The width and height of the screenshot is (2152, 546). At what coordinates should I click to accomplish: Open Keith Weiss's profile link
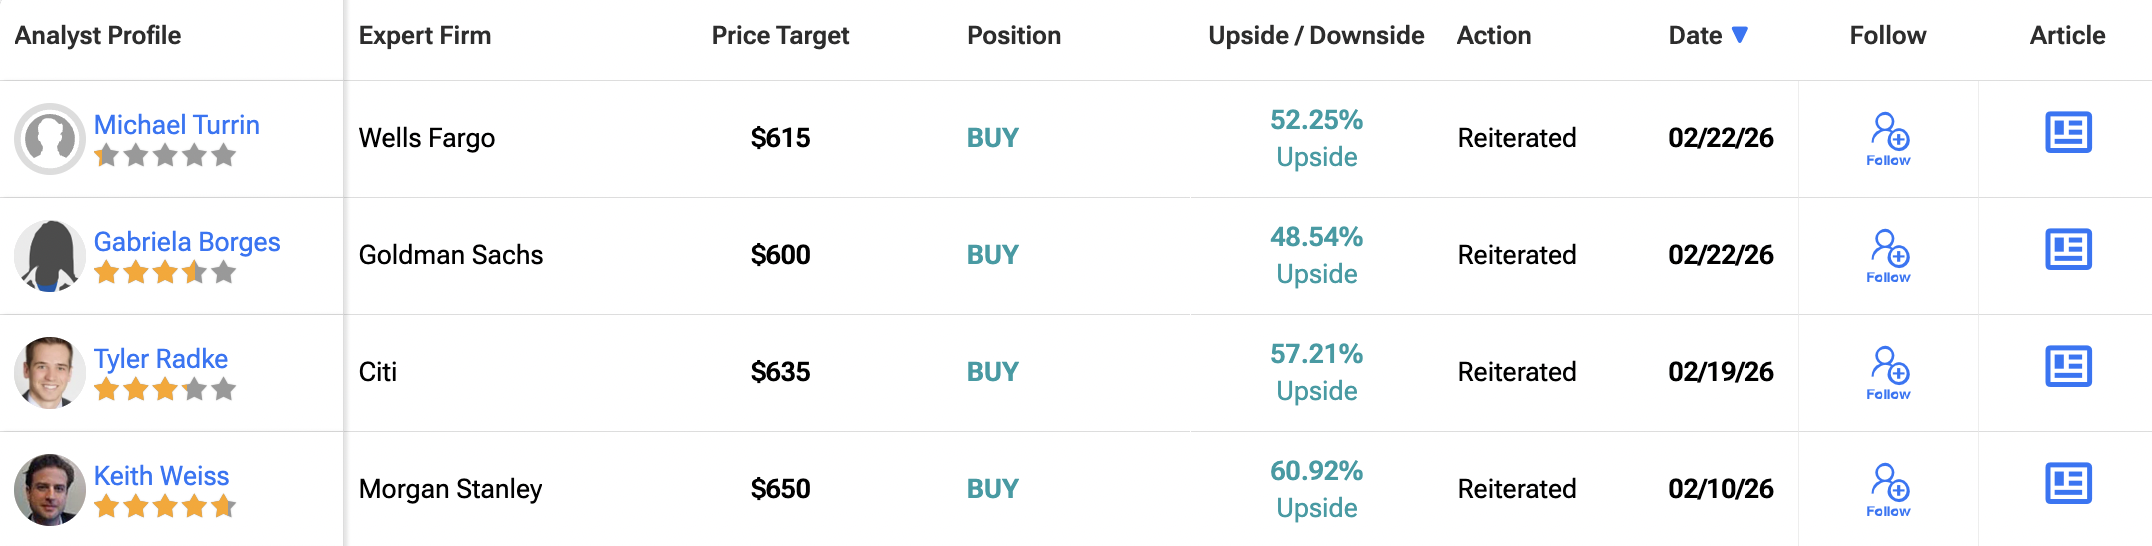pyautogui.click(x=162, y=476)
